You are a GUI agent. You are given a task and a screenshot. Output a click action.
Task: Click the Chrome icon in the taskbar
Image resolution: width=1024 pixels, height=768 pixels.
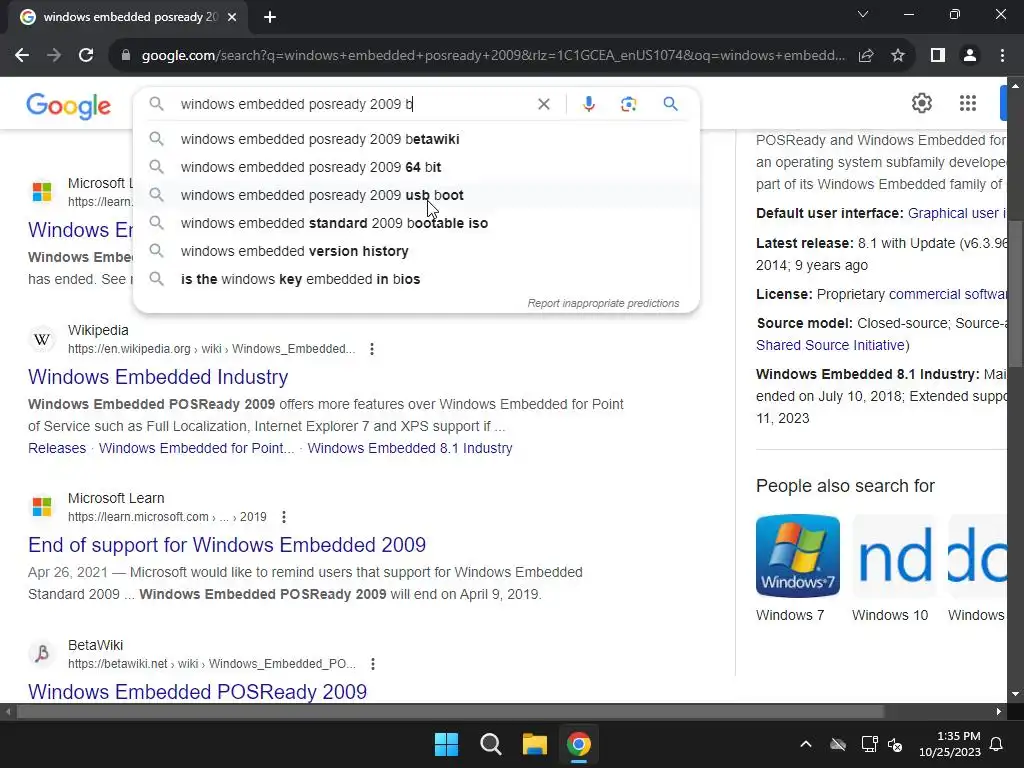click(579, 744)
